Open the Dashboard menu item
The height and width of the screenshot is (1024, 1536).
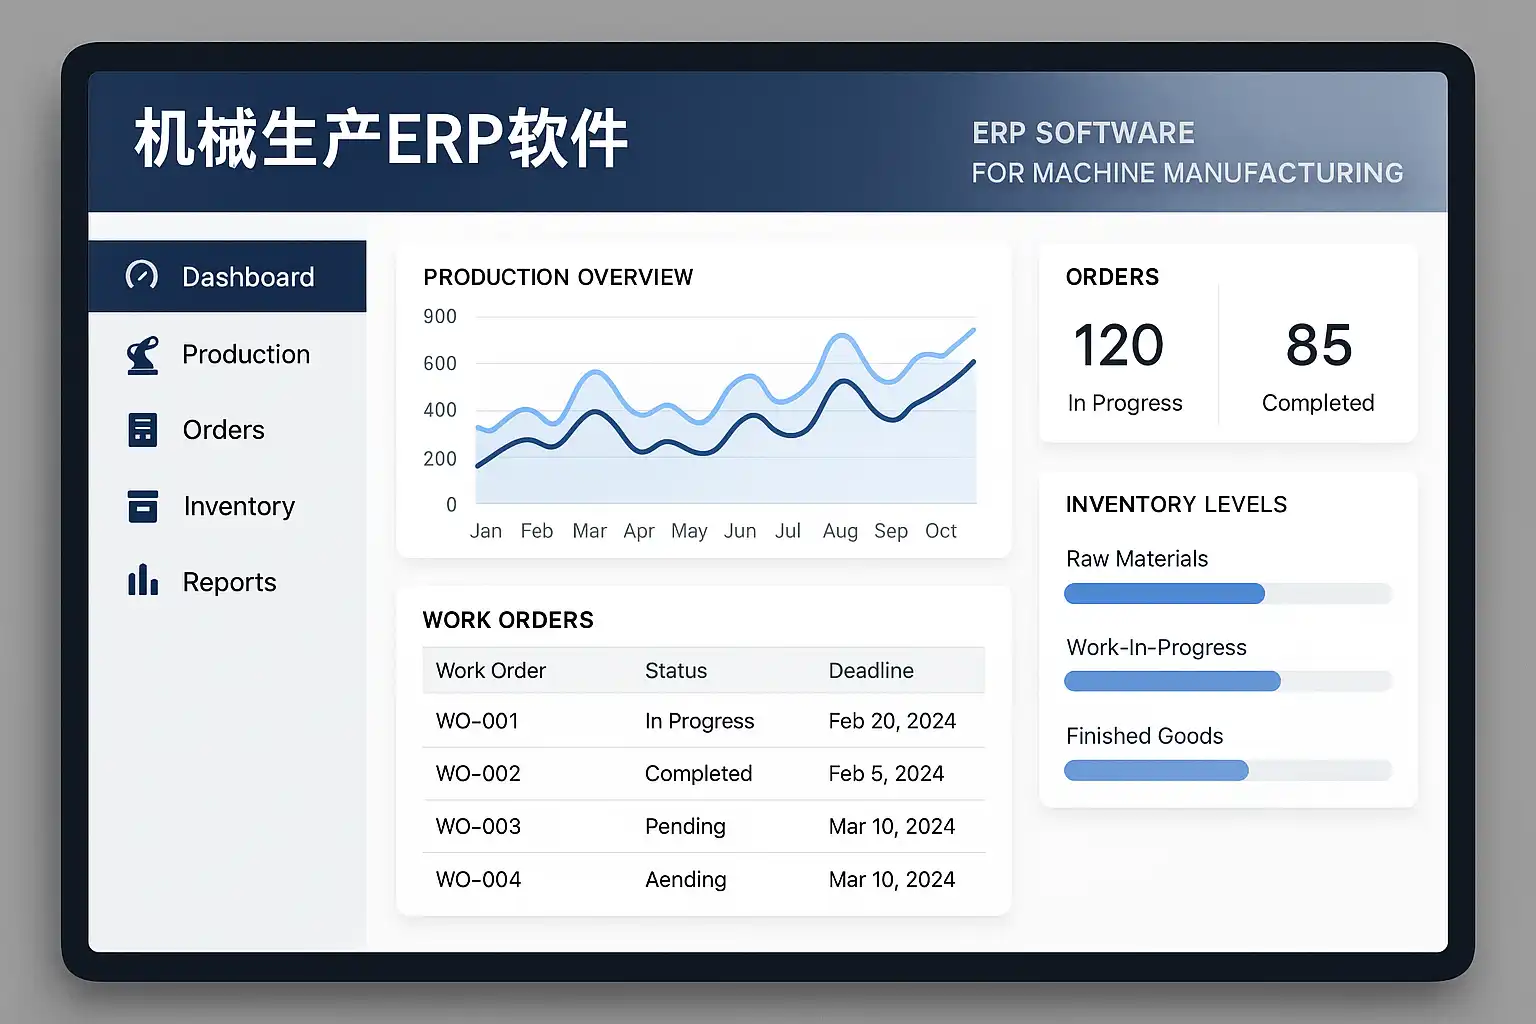click(227, 276)
